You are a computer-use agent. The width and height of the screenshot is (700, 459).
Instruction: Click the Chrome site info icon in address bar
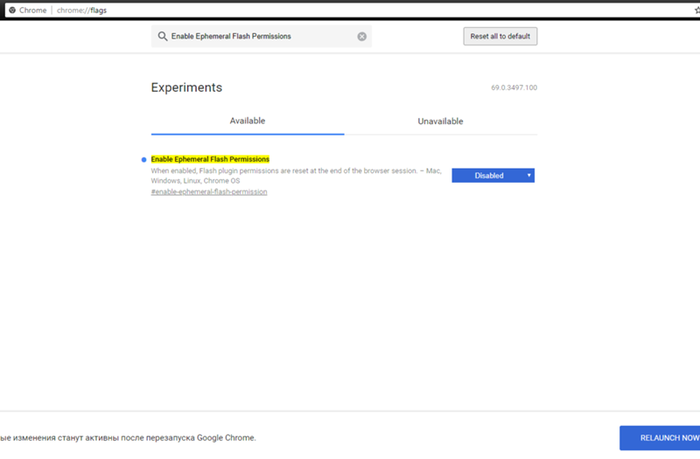click(11, 9)
